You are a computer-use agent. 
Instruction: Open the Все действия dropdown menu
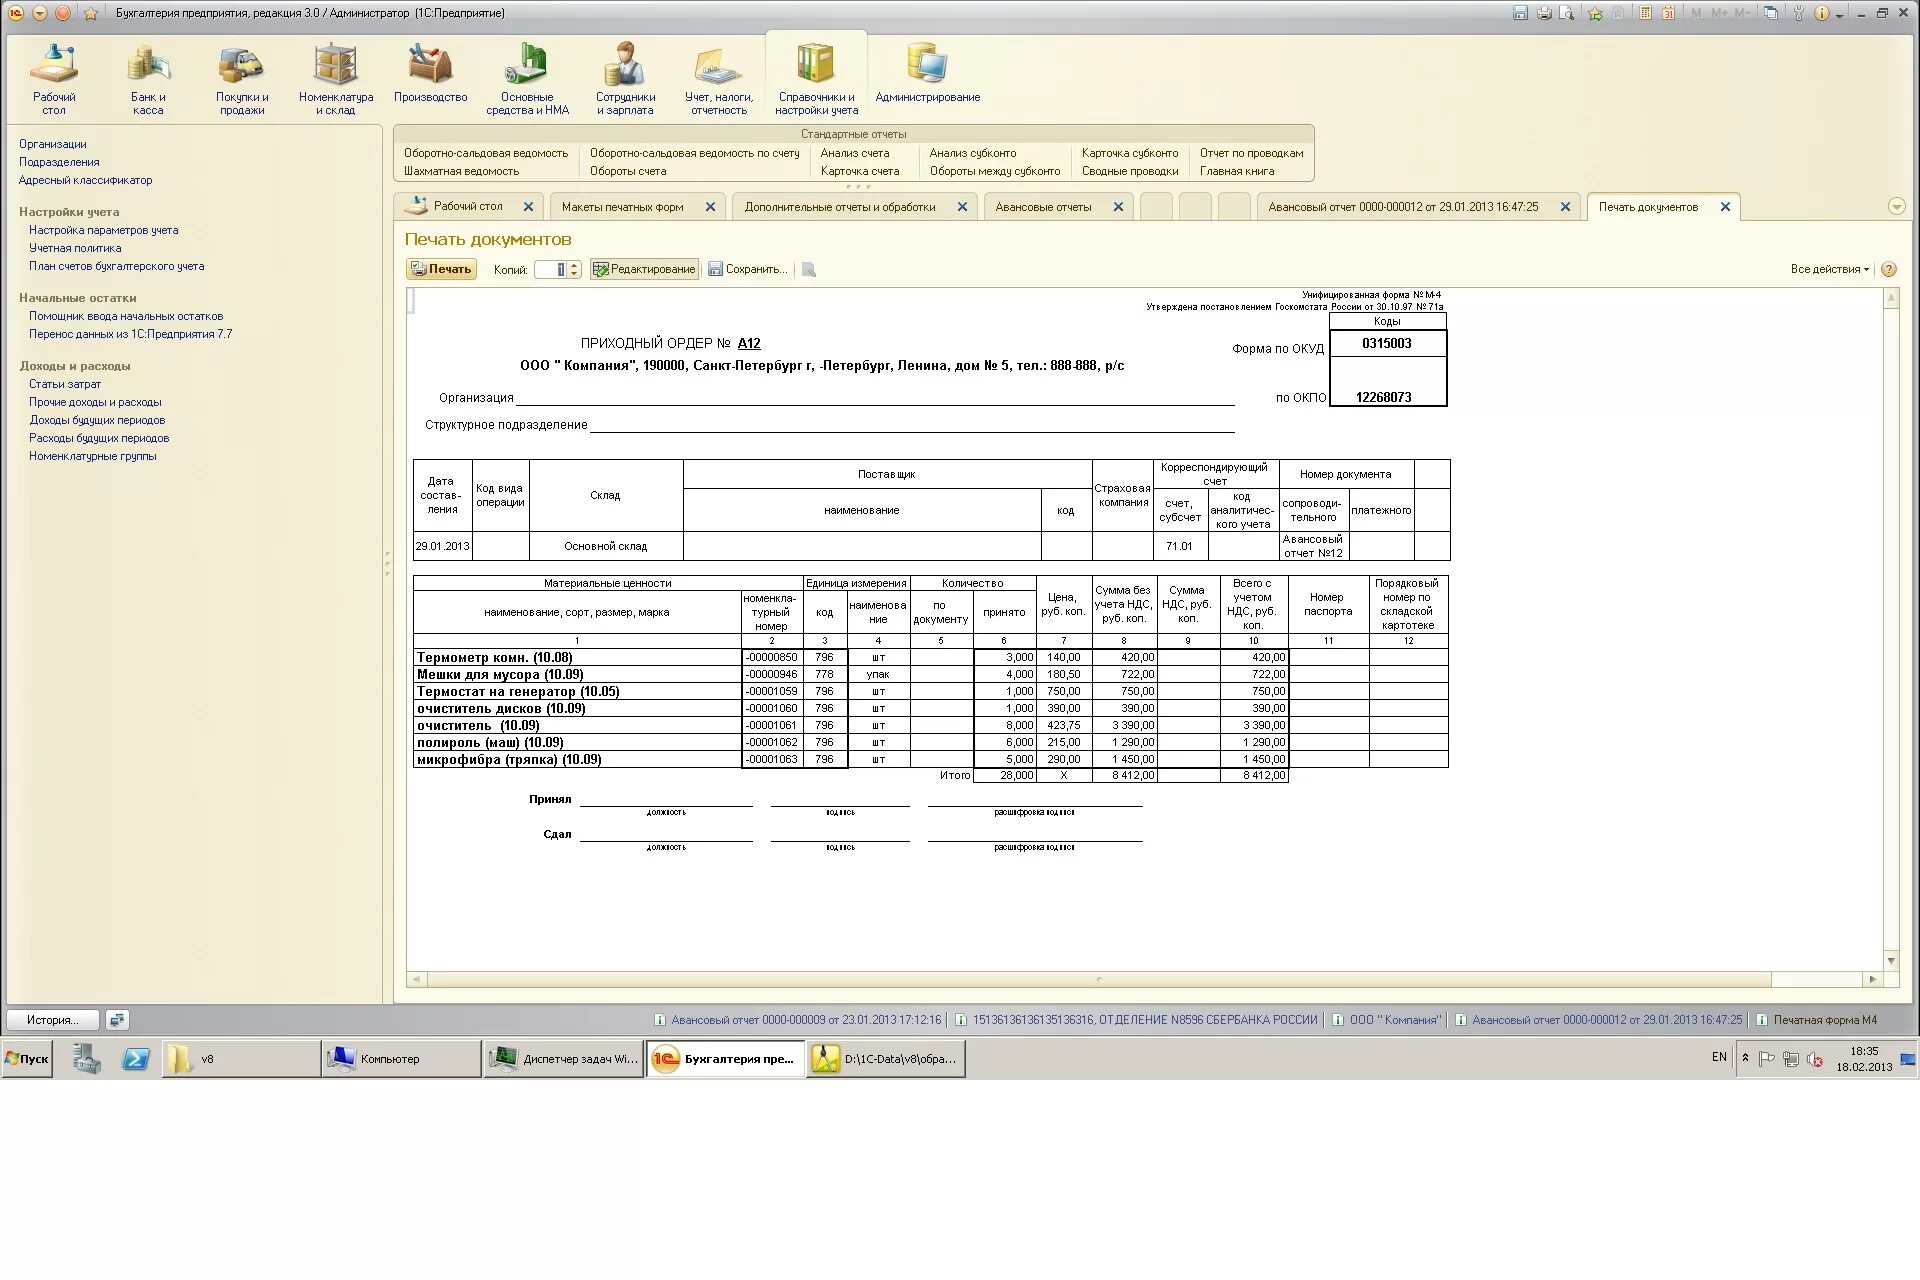click(x=1829, y=269)
